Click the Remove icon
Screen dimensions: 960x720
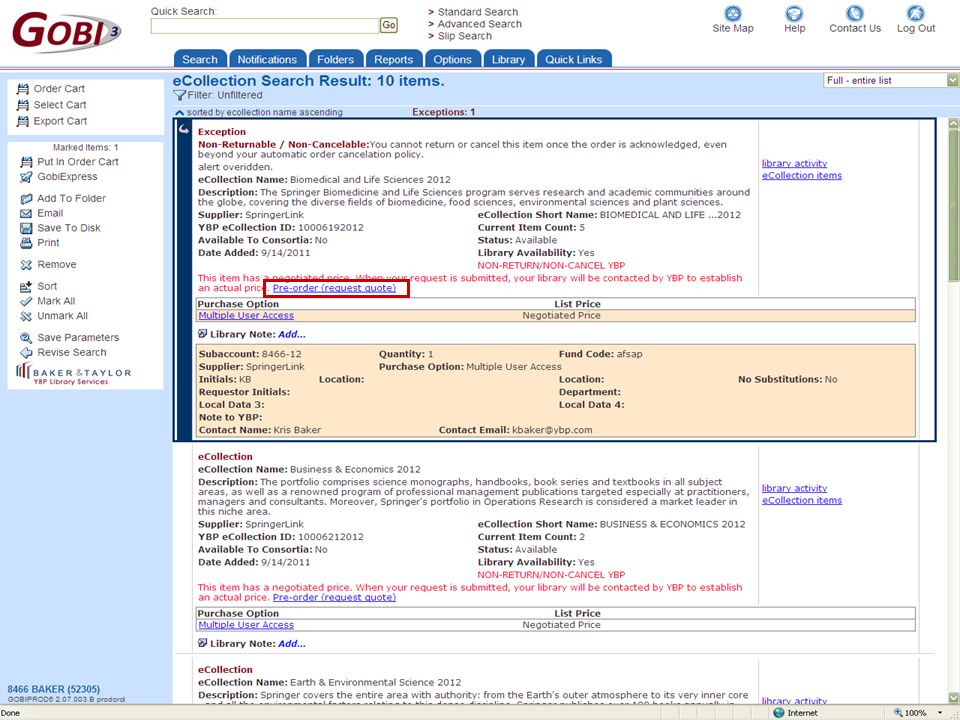coord(26,265)
